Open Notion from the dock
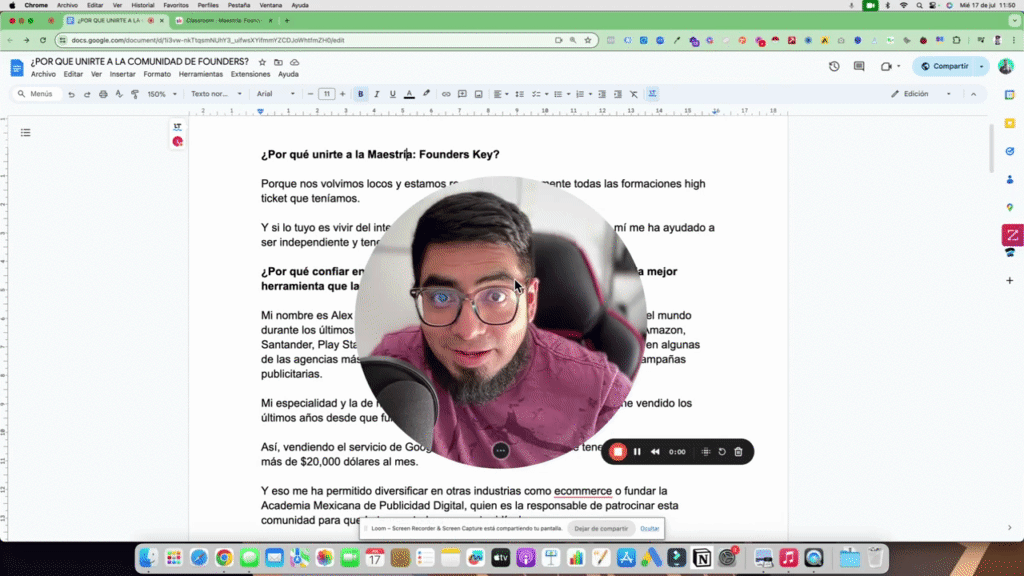 702,558
